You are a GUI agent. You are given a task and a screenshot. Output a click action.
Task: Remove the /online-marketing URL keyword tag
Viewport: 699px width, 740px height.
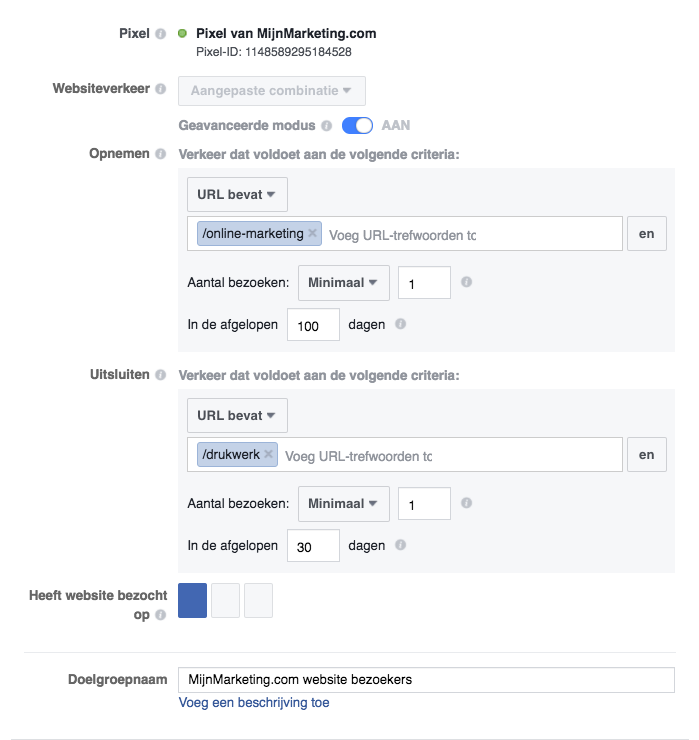click(x=312, y=233)
